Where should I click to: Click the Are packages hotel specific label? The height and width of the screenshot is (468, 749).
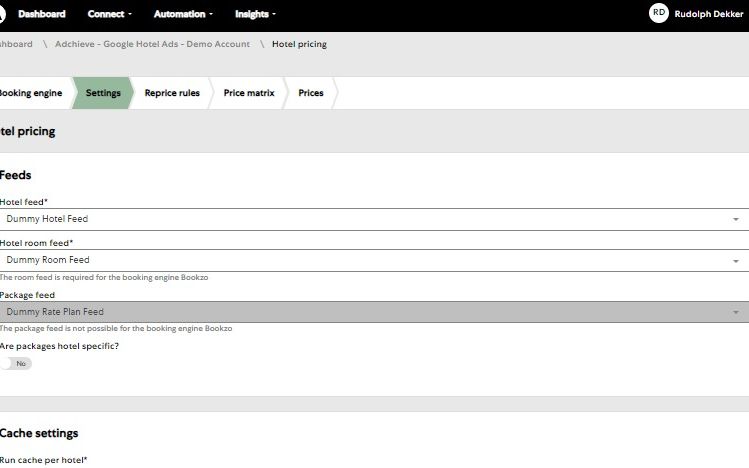[x=59, y=346]
